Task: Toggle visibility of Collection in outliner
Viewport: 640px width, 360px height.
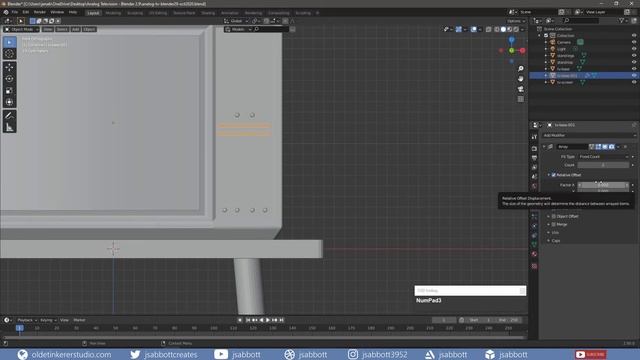Action: (634, 36)
